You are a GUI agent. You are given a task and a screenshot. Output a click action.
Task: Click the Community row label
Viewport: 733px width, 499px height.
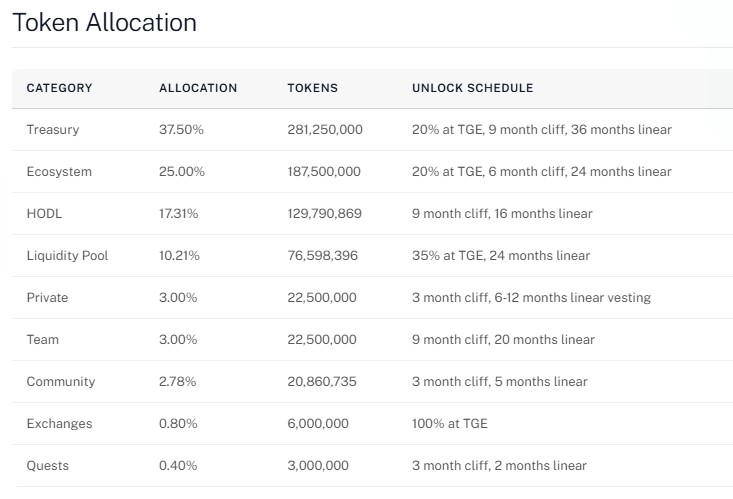coord(61,382)
